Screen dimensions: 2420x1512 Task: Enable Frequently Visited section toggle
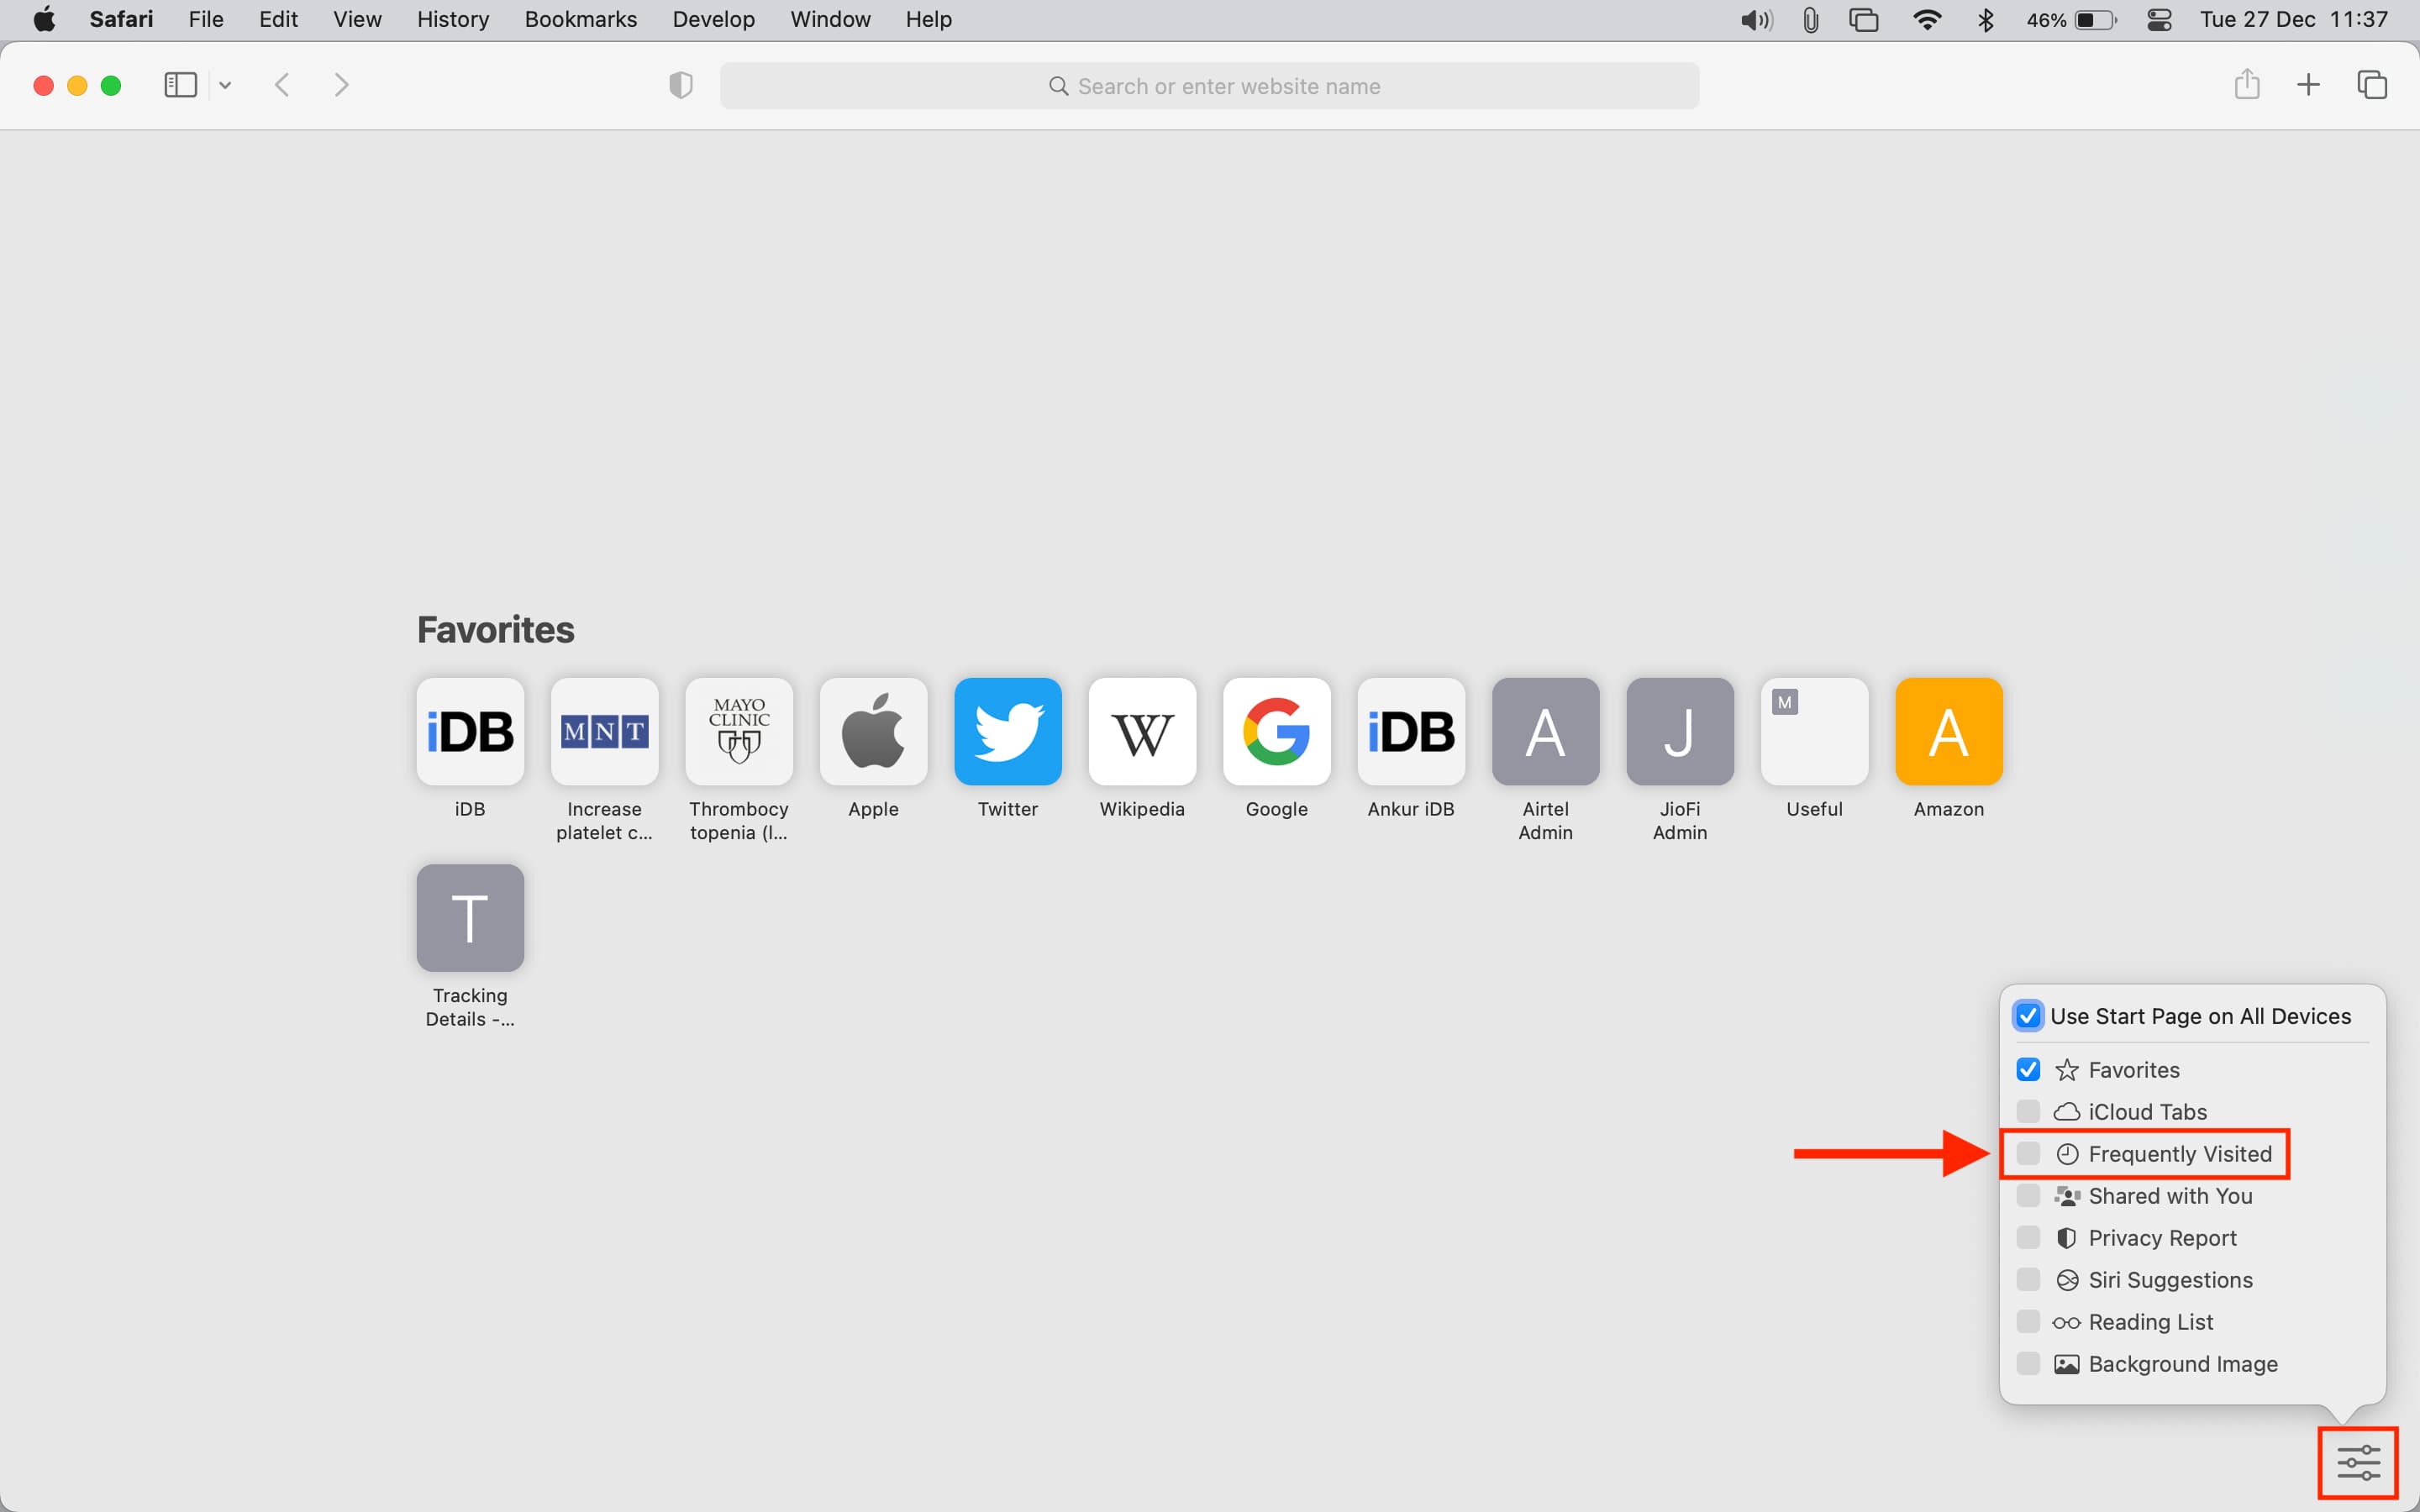2026,1153
